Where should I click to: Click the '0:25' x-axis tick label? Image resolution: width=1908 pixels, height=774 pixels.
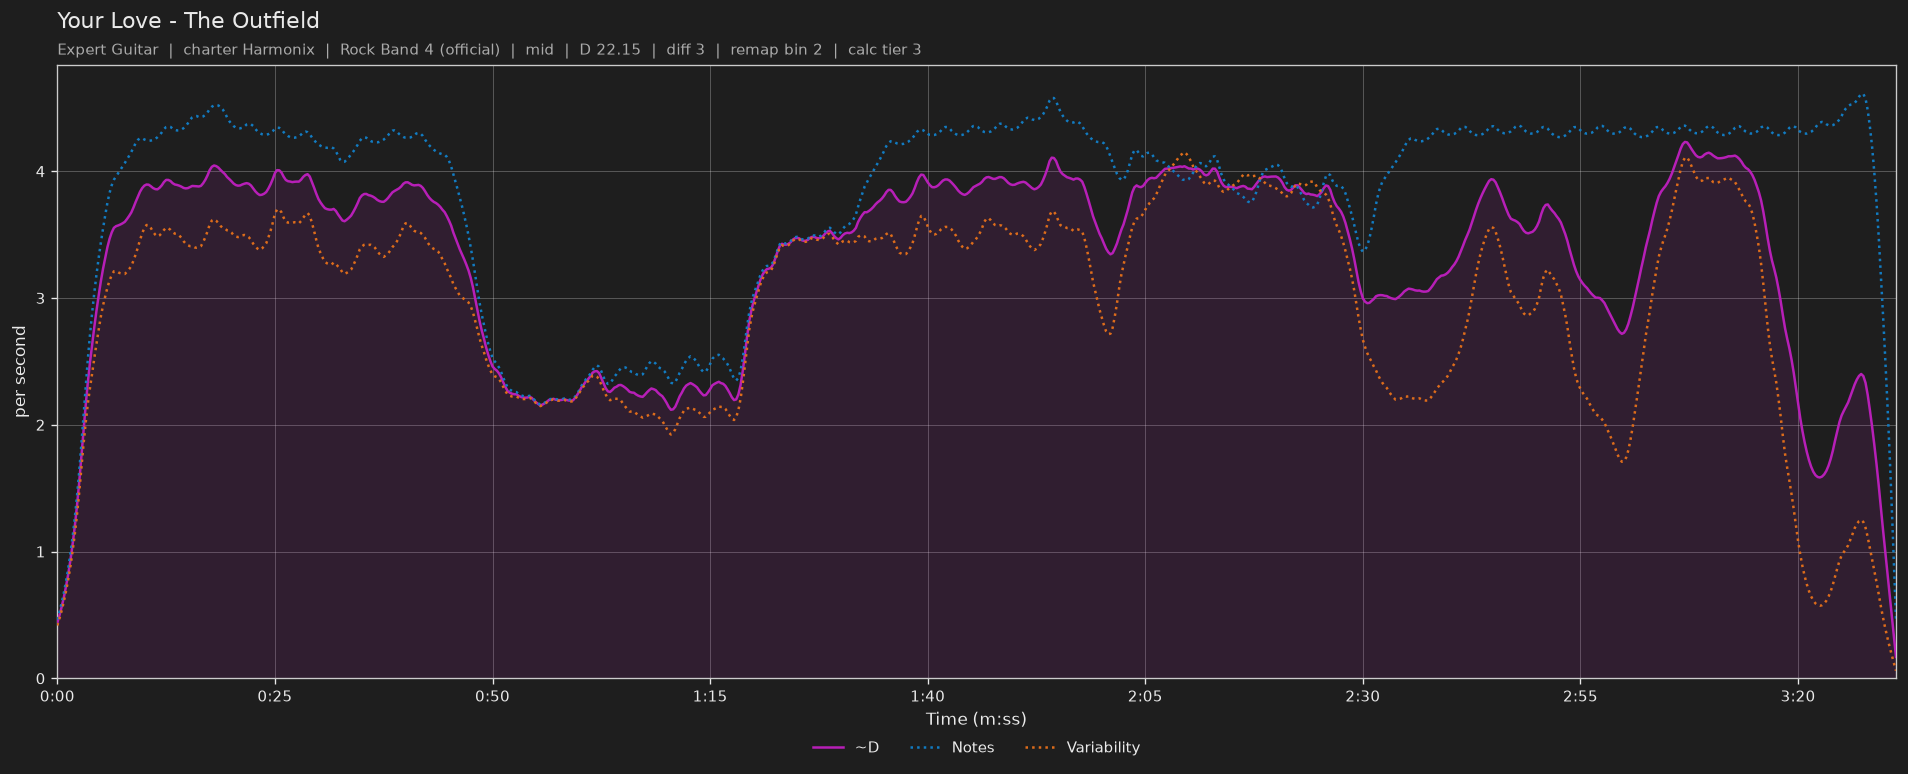pos(275,696)
